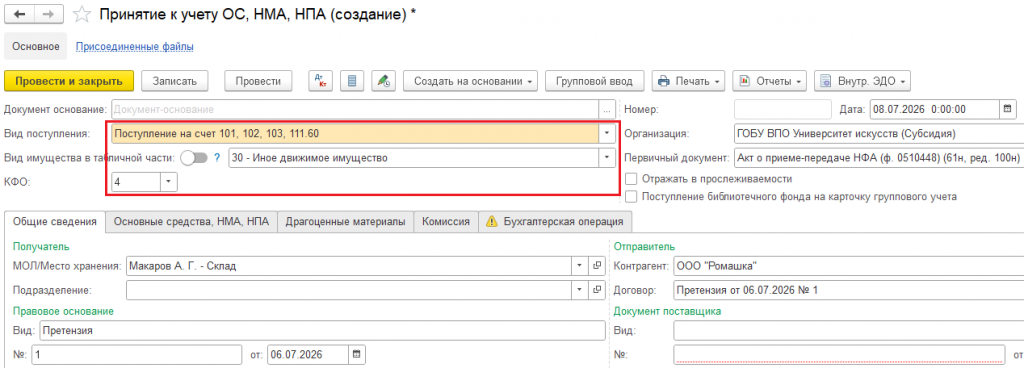Viewport: 1024px width, 368px height.
Task: Switch to Основные средства, НМА, НПА tab
Action: click(191, 221)
